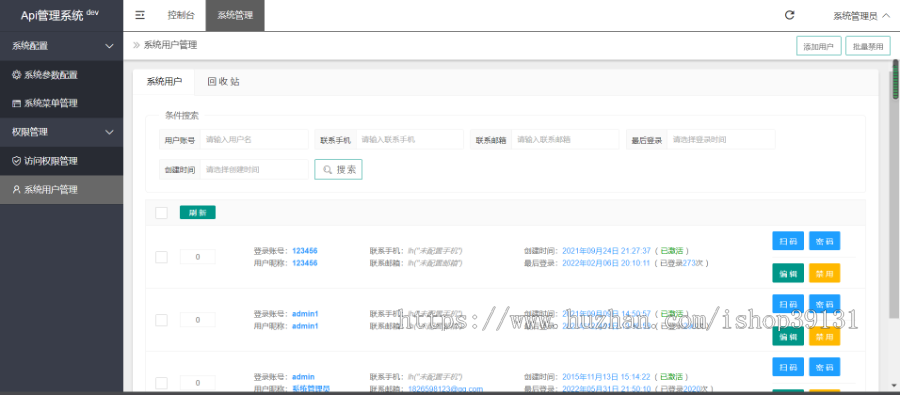Select 系统用户管理 in the sidebar
900x395 pixels.
click(x=61, y=189)
